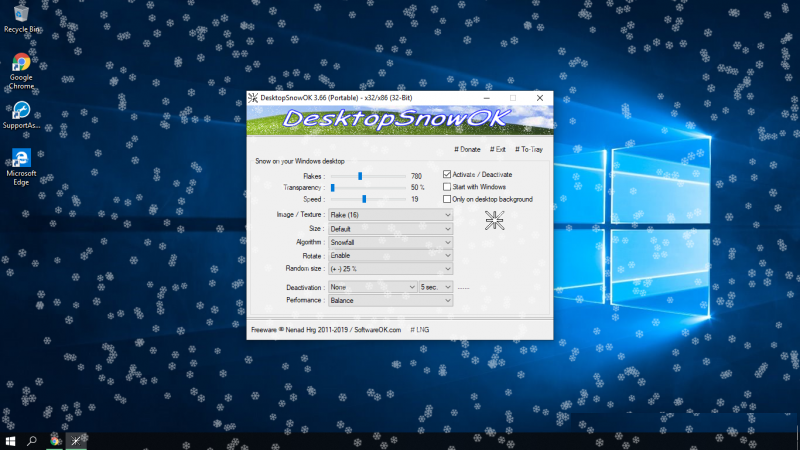The image size is (800, 450).
Task: Click DesktopSnowOK icon in the taskbar
Action: 76,440
